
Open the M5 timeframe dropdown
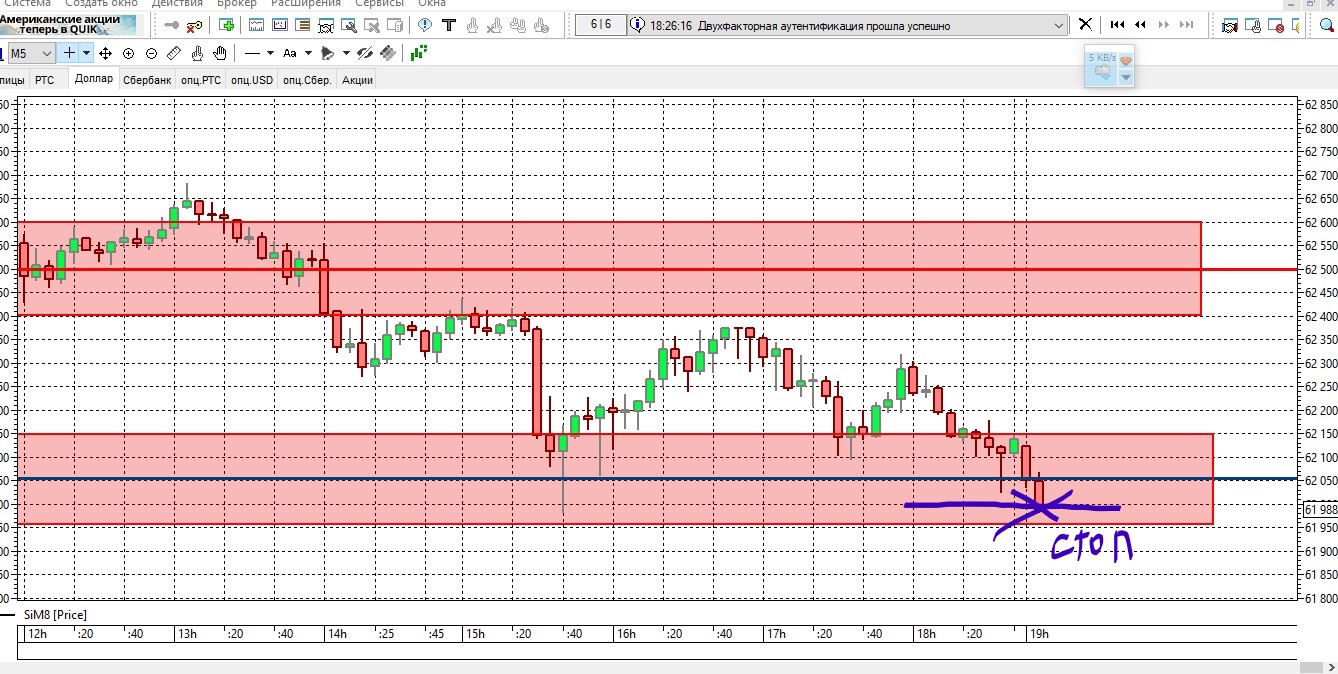tap(31, 53)
